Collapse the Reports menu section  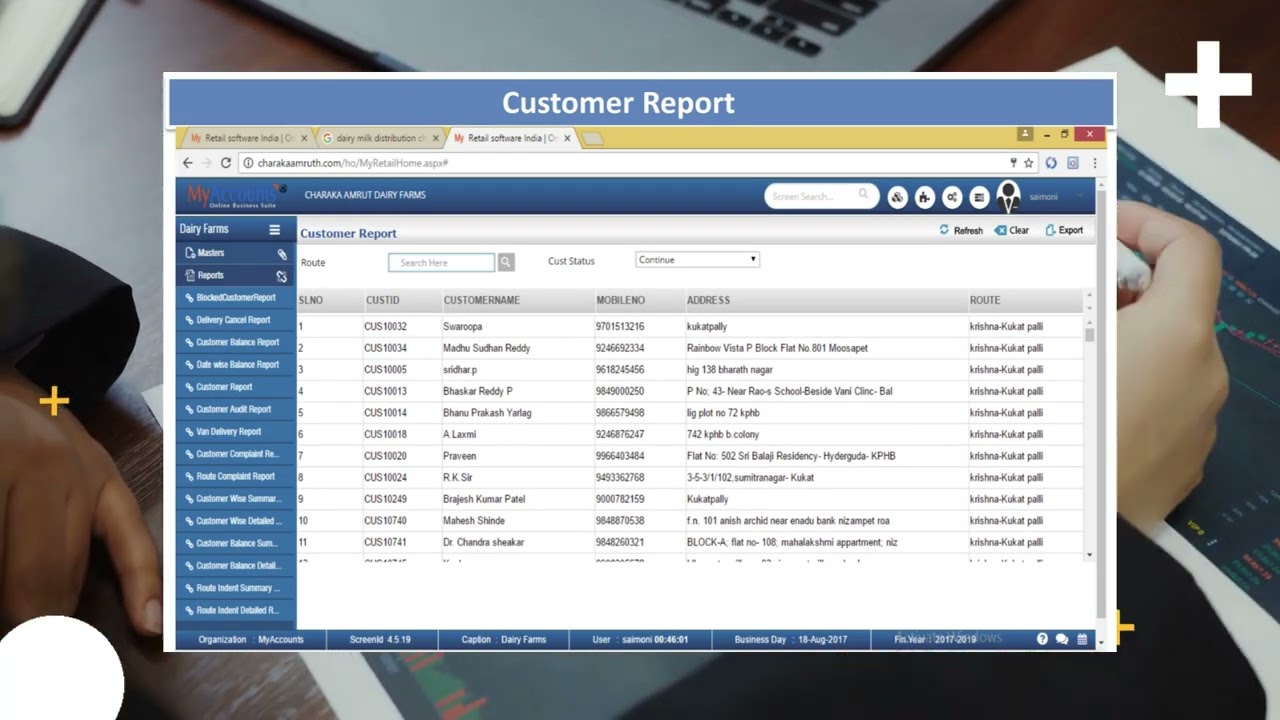tap(236, 275)
